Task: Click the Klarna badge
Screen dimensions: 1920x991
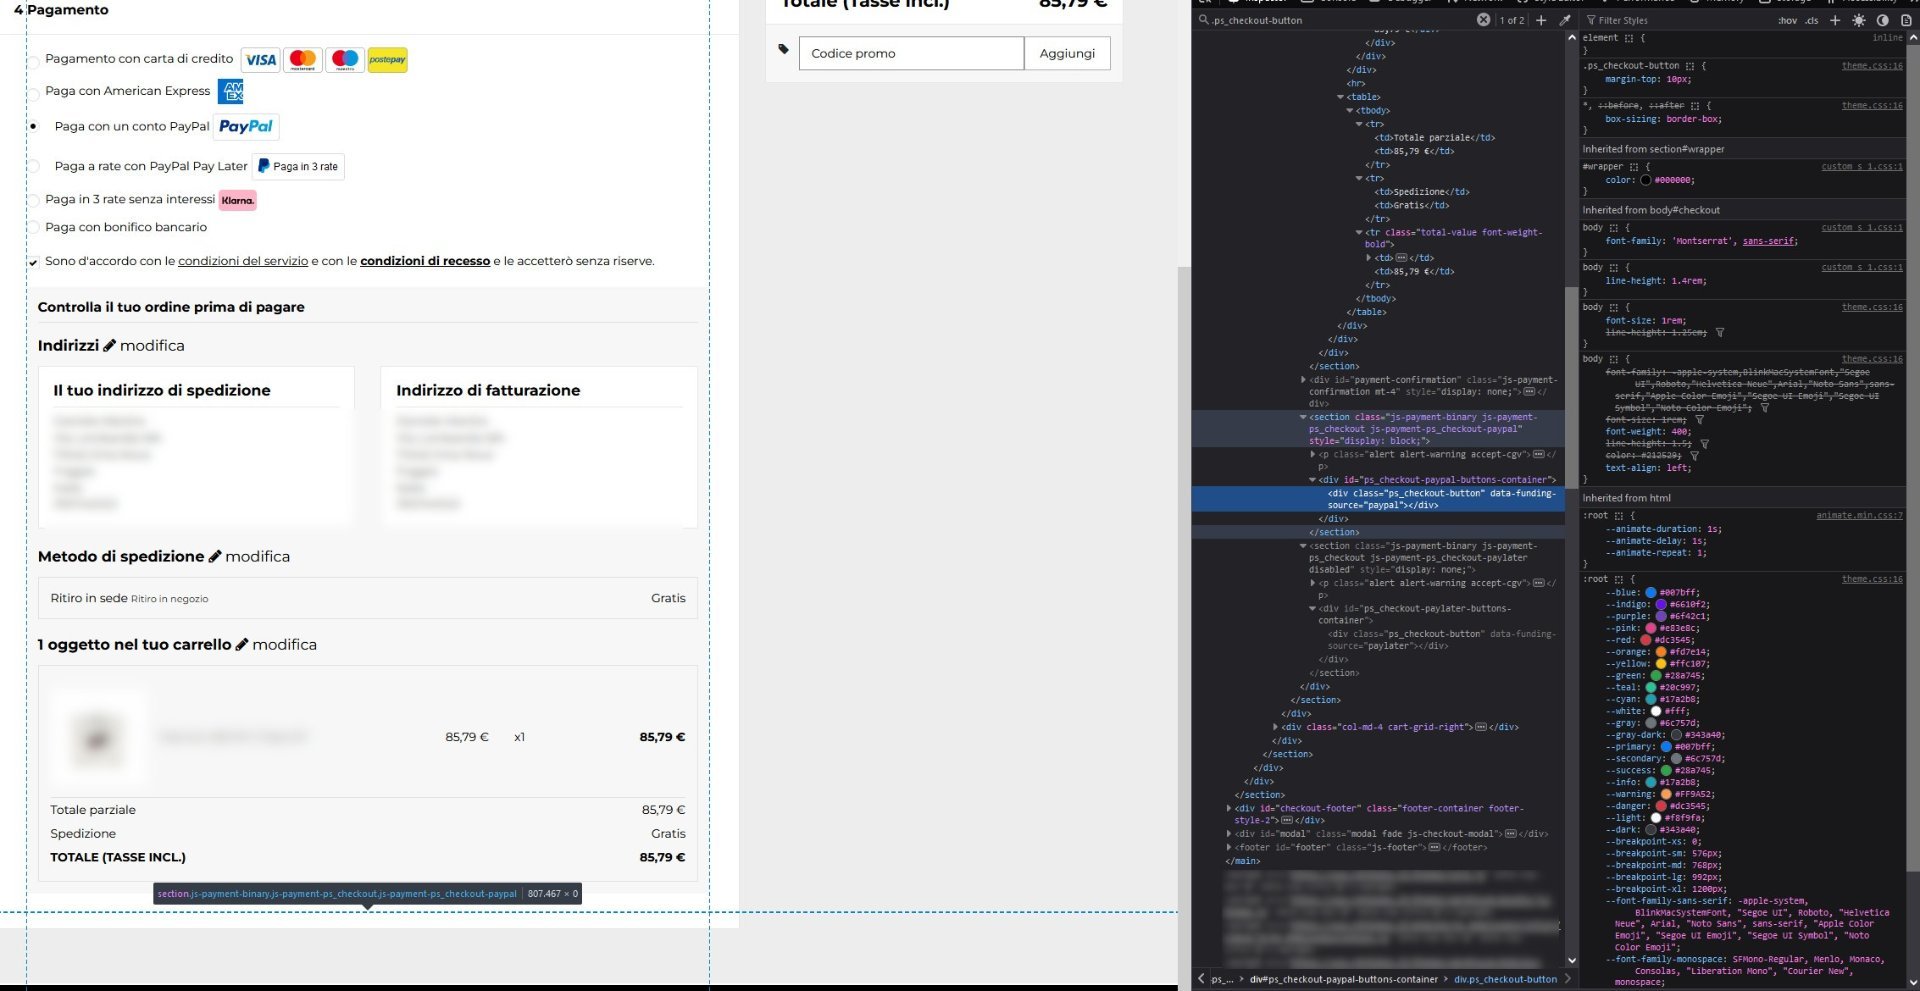Action: 238,200
